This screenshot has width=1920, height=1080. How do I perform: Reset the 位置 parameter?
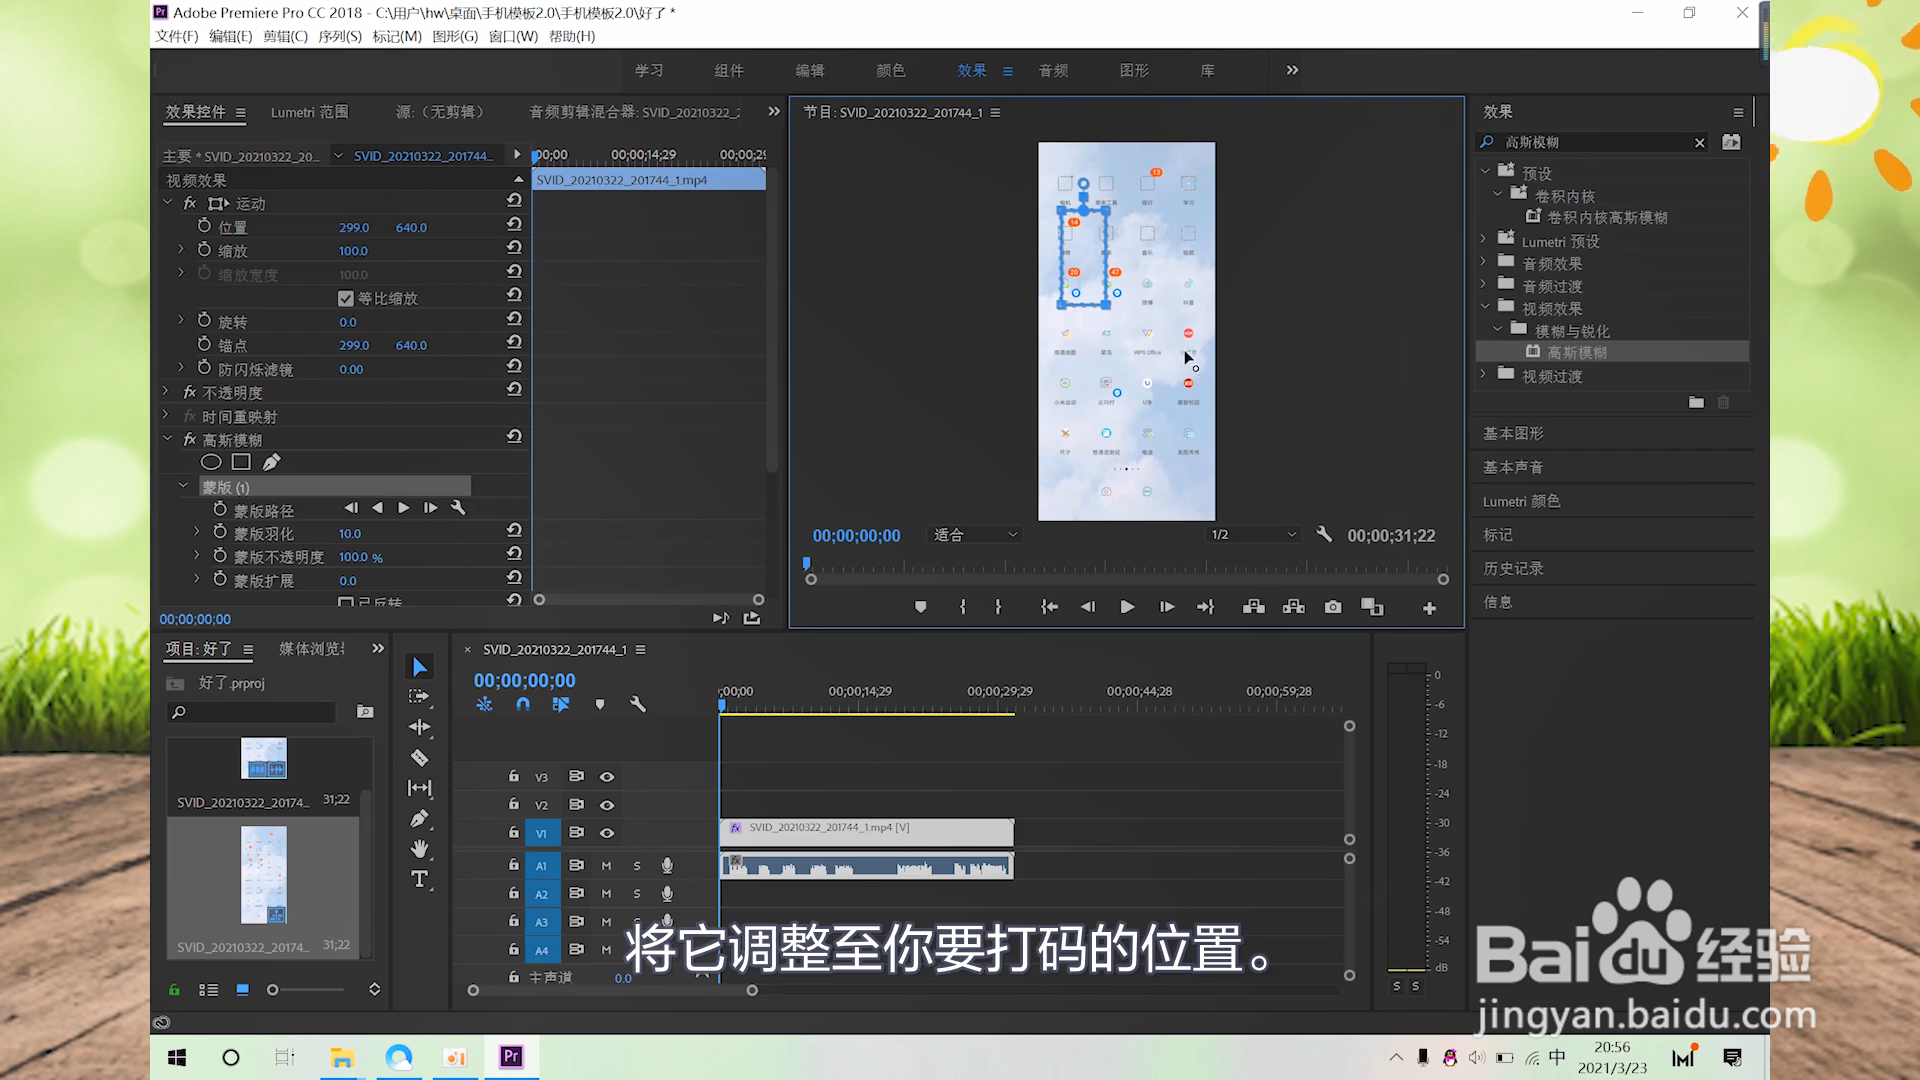514,227
